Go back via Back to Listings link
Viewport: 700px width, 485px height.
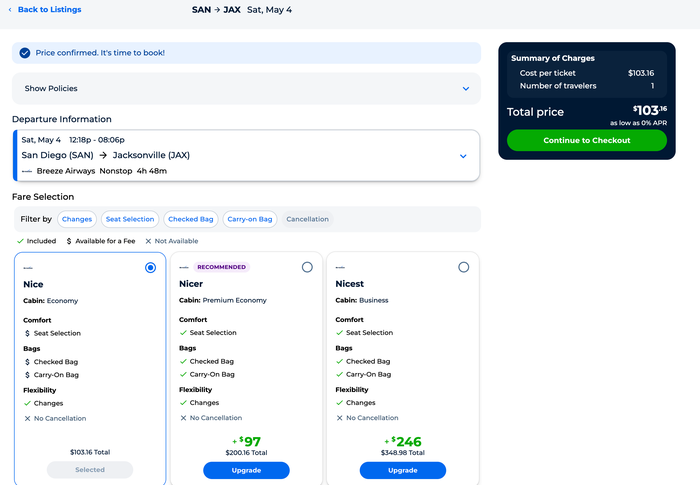(50, 9)
